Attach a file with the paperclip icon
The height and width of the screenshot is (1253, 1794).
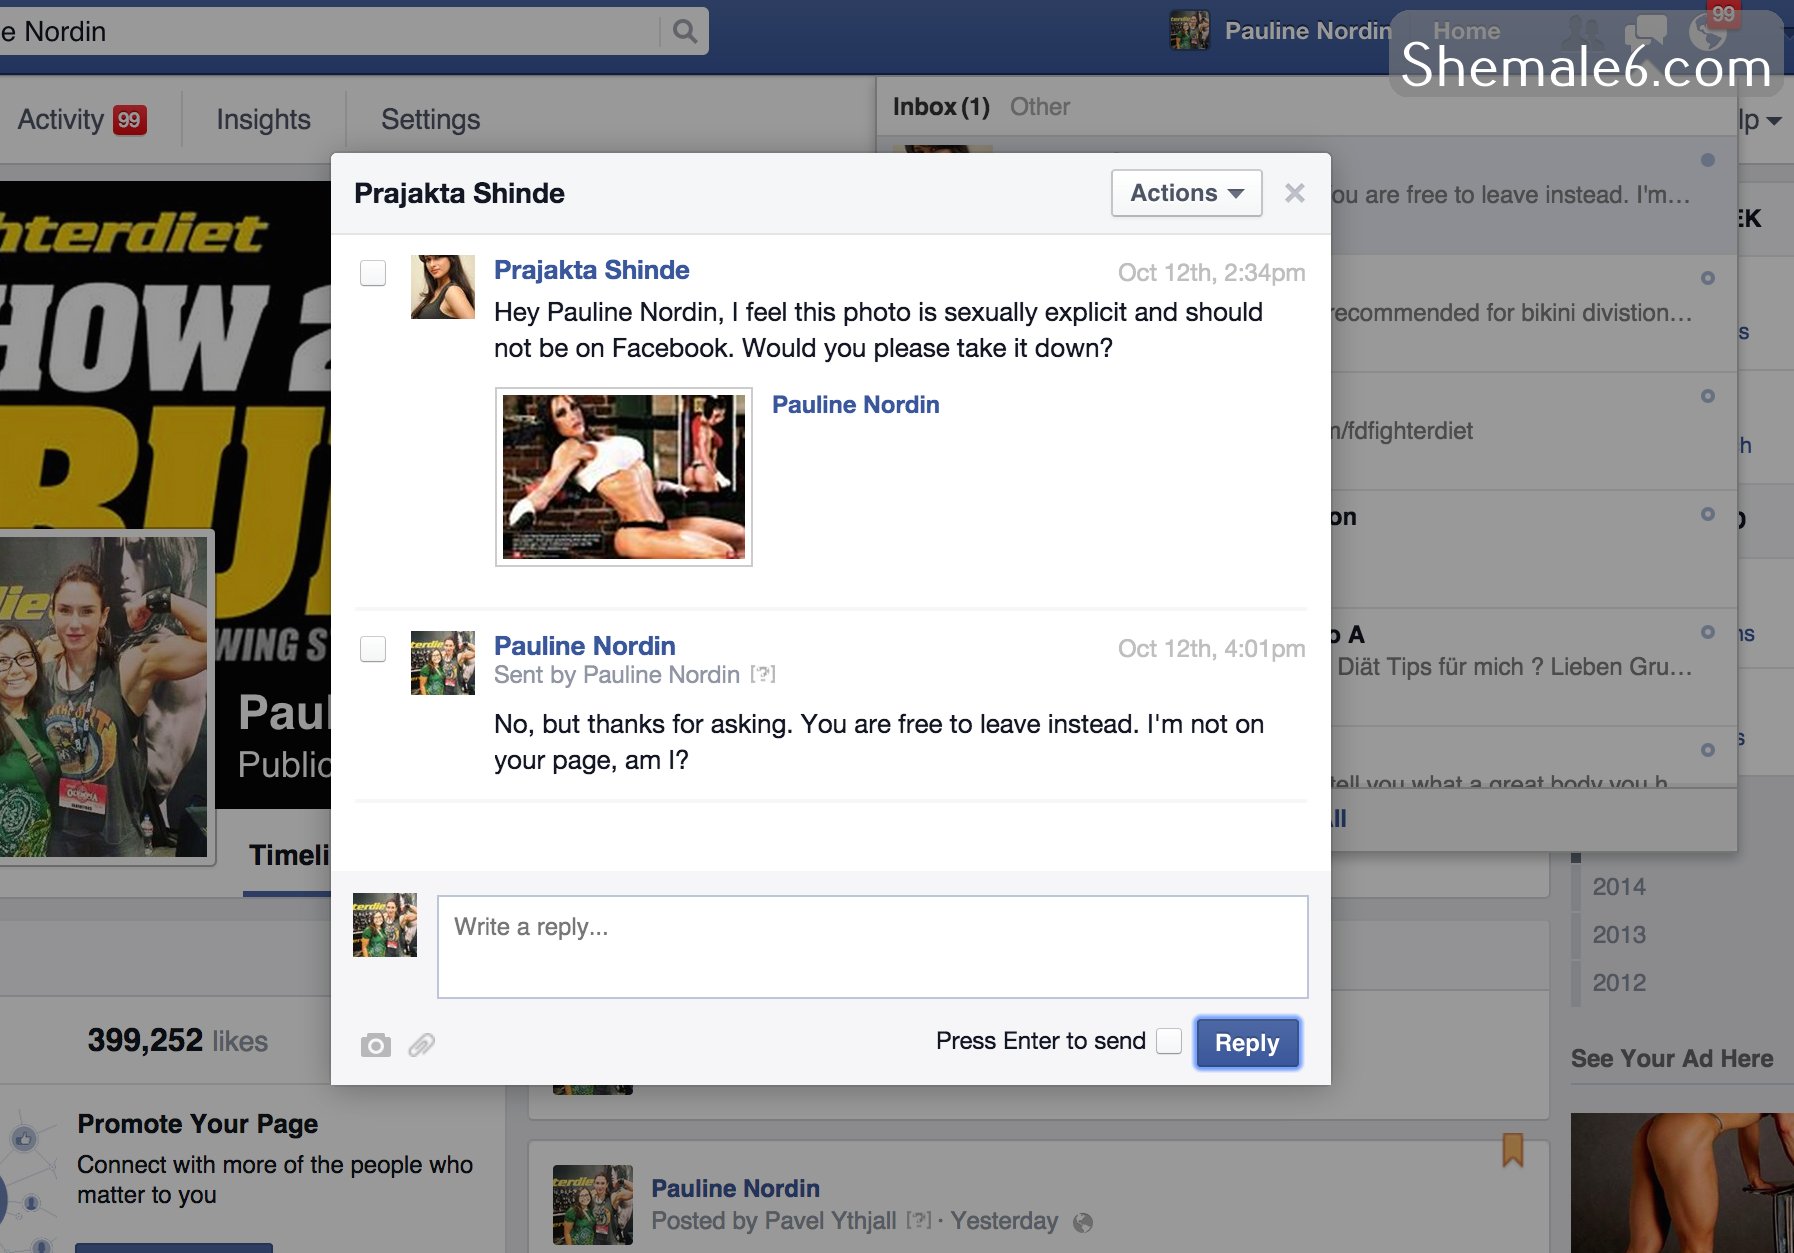(x=422, y=1045)
